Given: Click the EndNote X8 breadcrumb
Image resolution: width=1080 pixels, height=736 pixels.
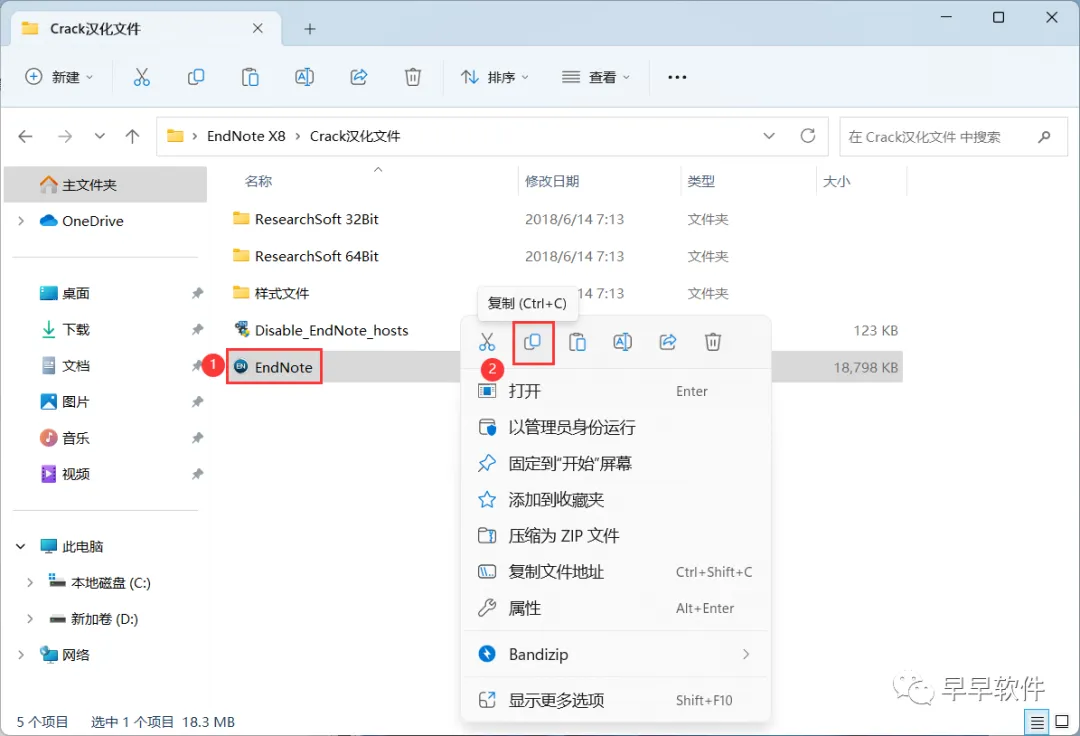Looking at the screenshot, I should click(246, 136).
